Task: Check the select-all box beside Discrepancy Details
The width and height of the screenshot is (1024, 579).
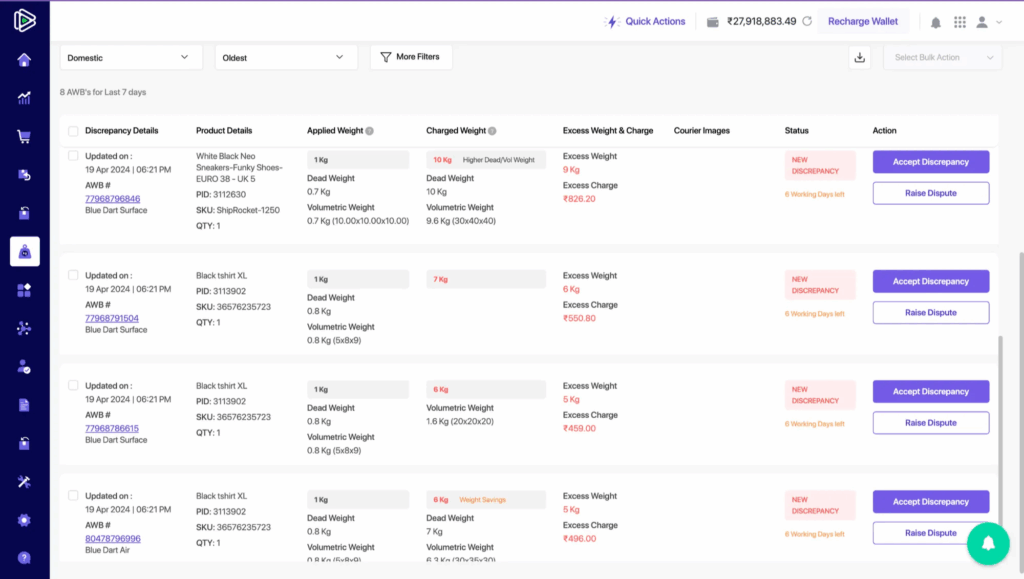Action: pos(73,131)
